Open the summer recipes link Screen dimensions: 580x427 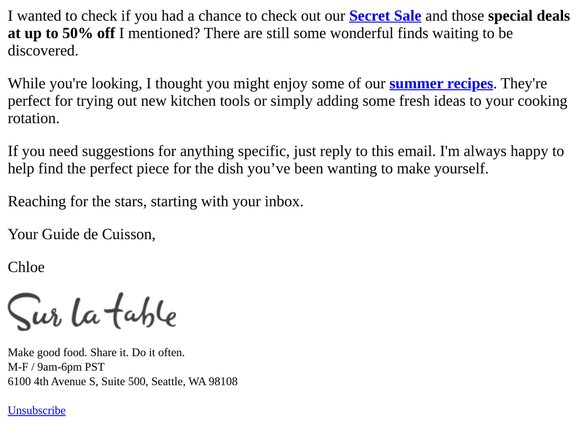tap(441, 84)
